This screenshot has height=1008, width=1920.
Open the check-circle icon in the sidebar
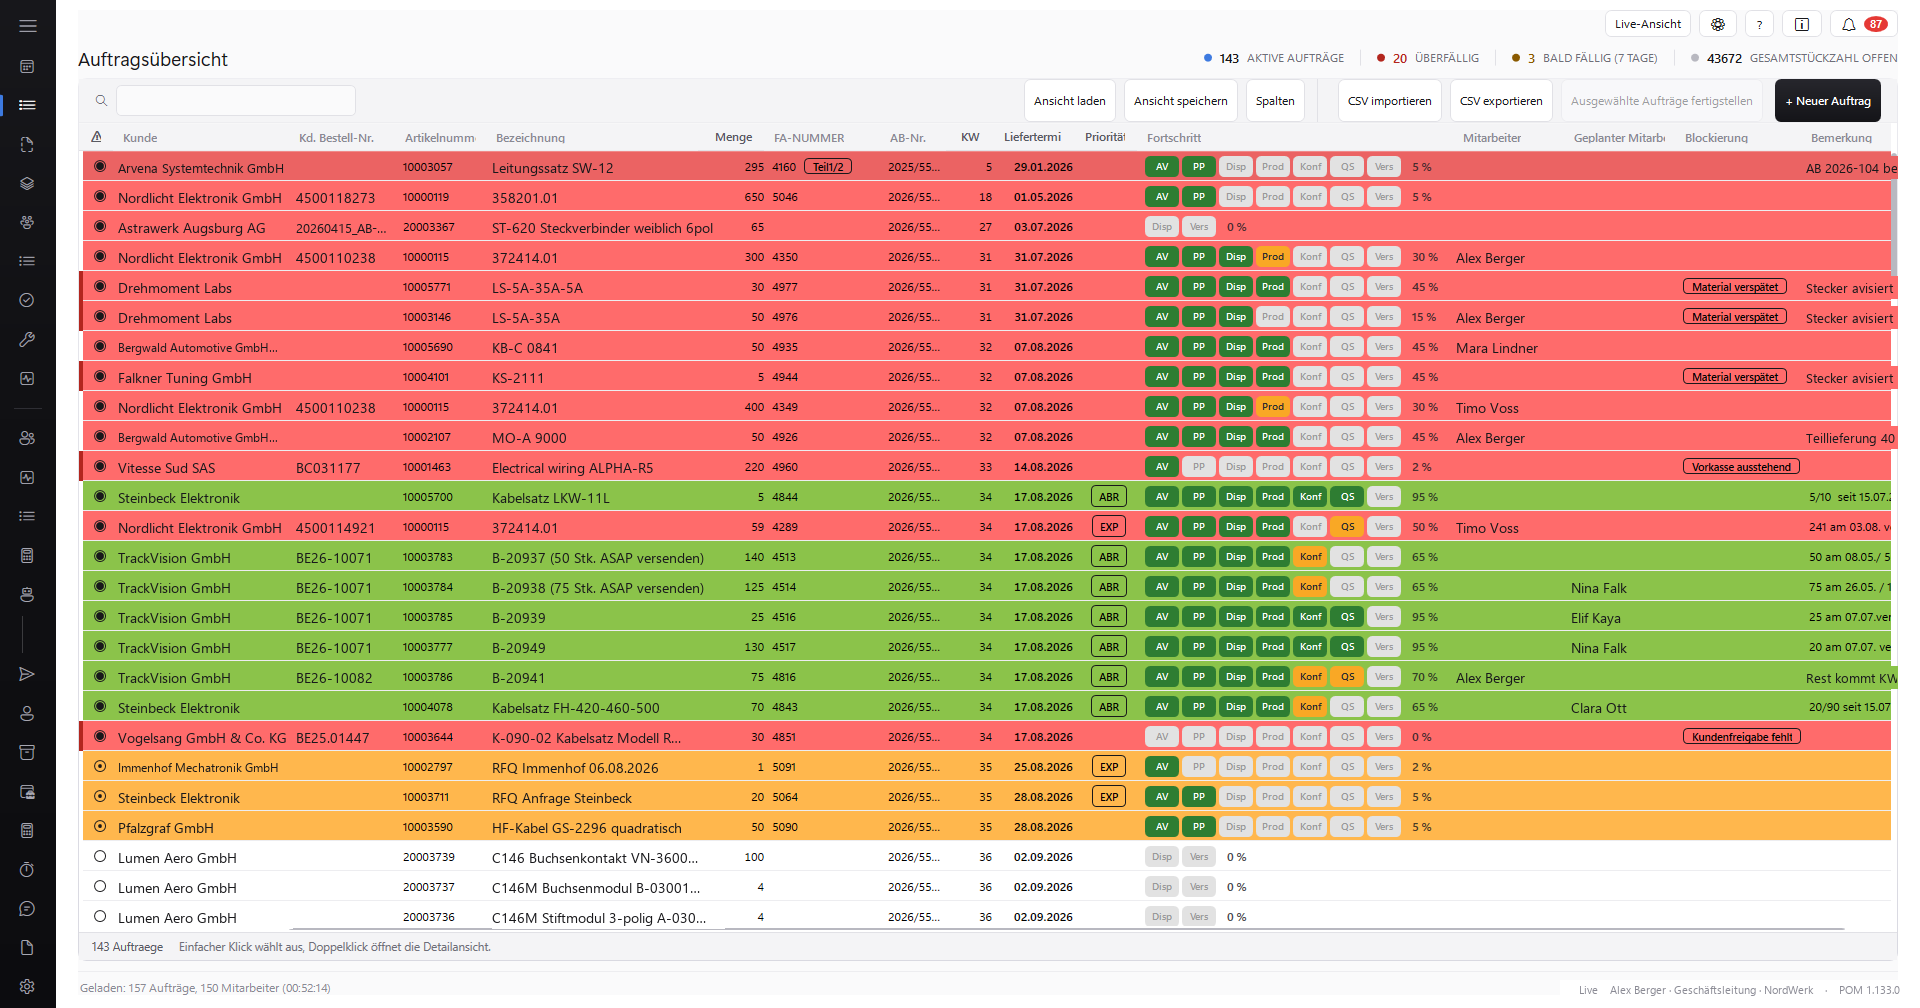click(27, 300)
